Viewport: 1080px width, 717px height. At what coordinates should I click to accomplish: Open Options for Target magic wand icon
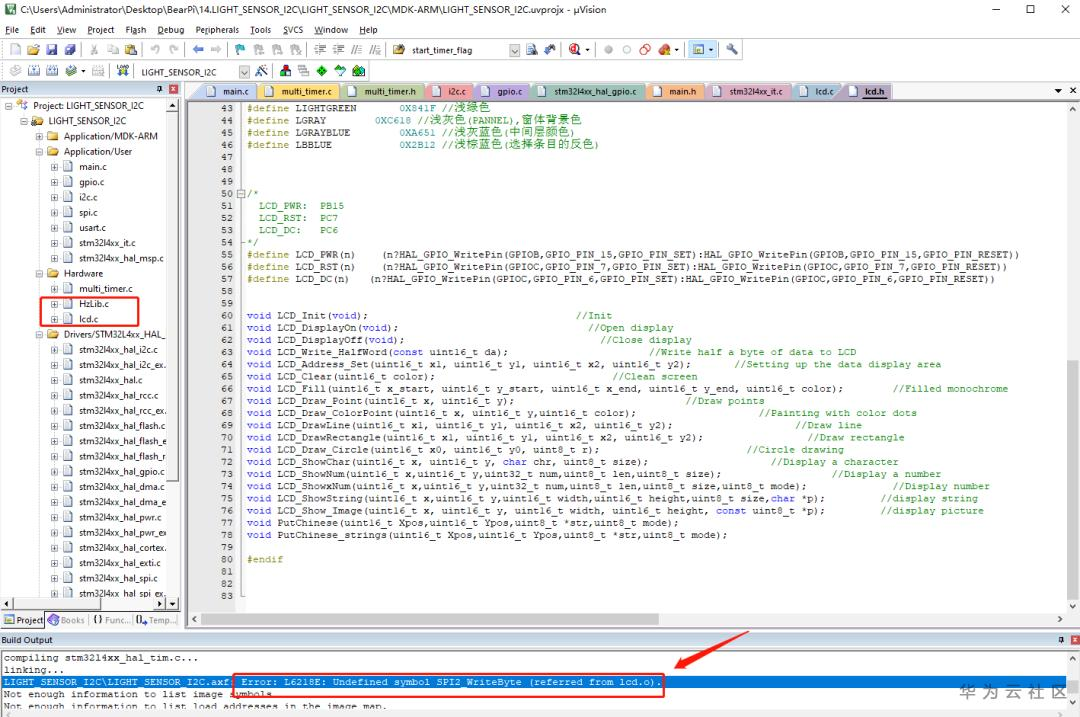(261, 71)
